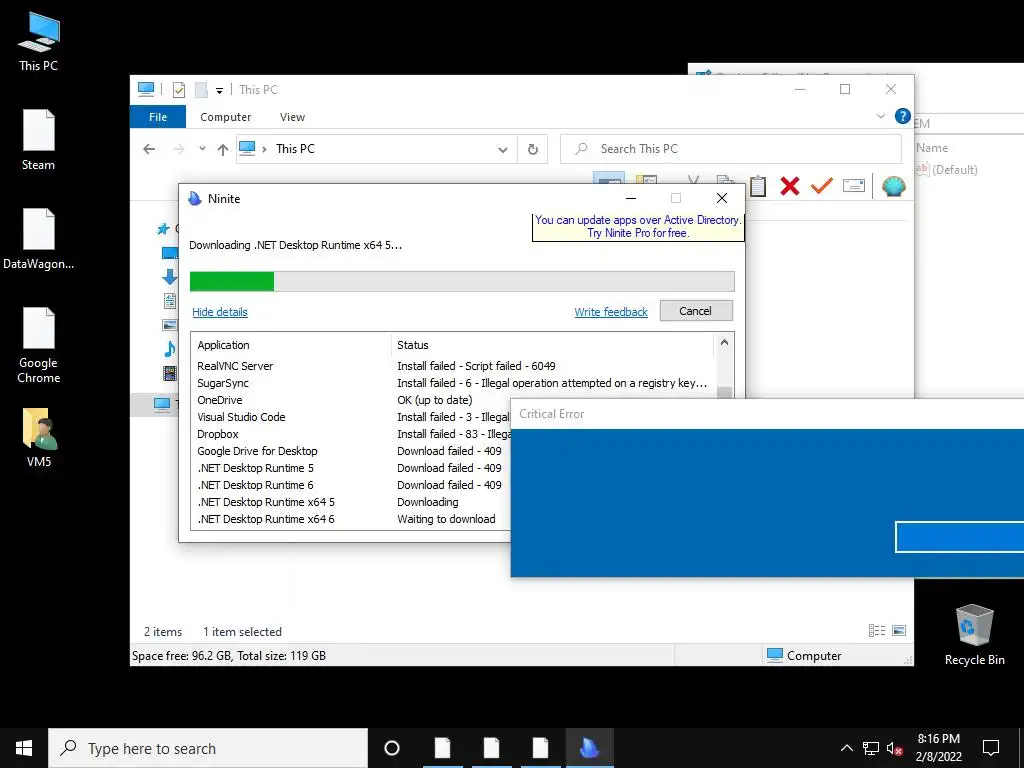Click the Status column header
Image resolution: width=1024 pixels, height=768 pixels.
[x=552, y=345]
